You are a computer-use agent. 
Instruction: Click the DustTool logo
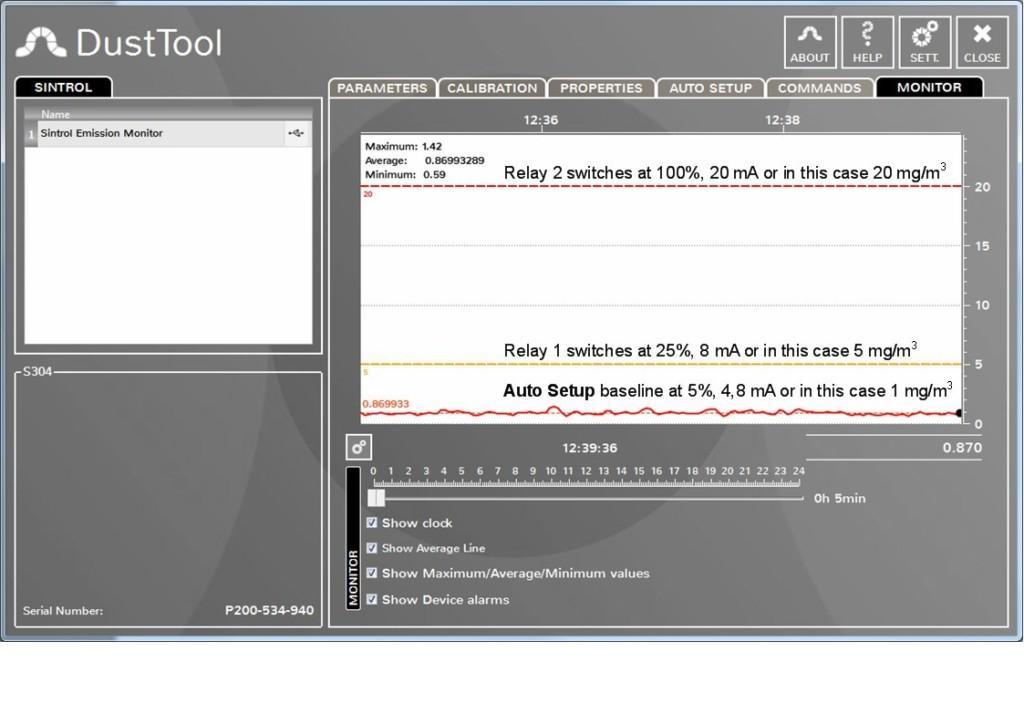119,43
